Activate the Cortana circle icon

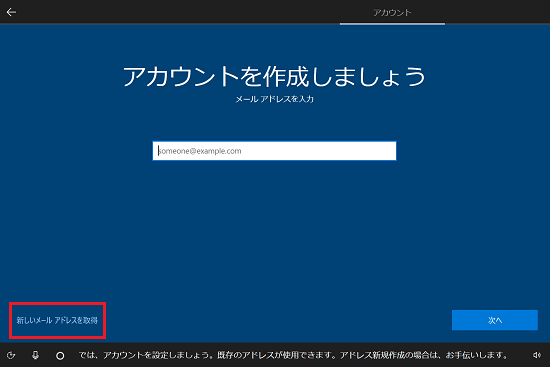[60, 356]
